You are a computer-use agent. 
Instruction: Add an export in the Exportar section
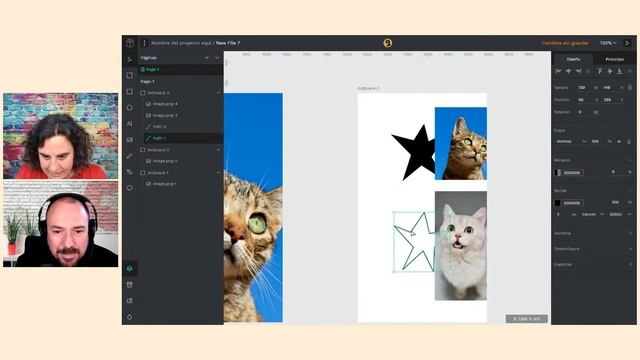[x=630, y=264]
